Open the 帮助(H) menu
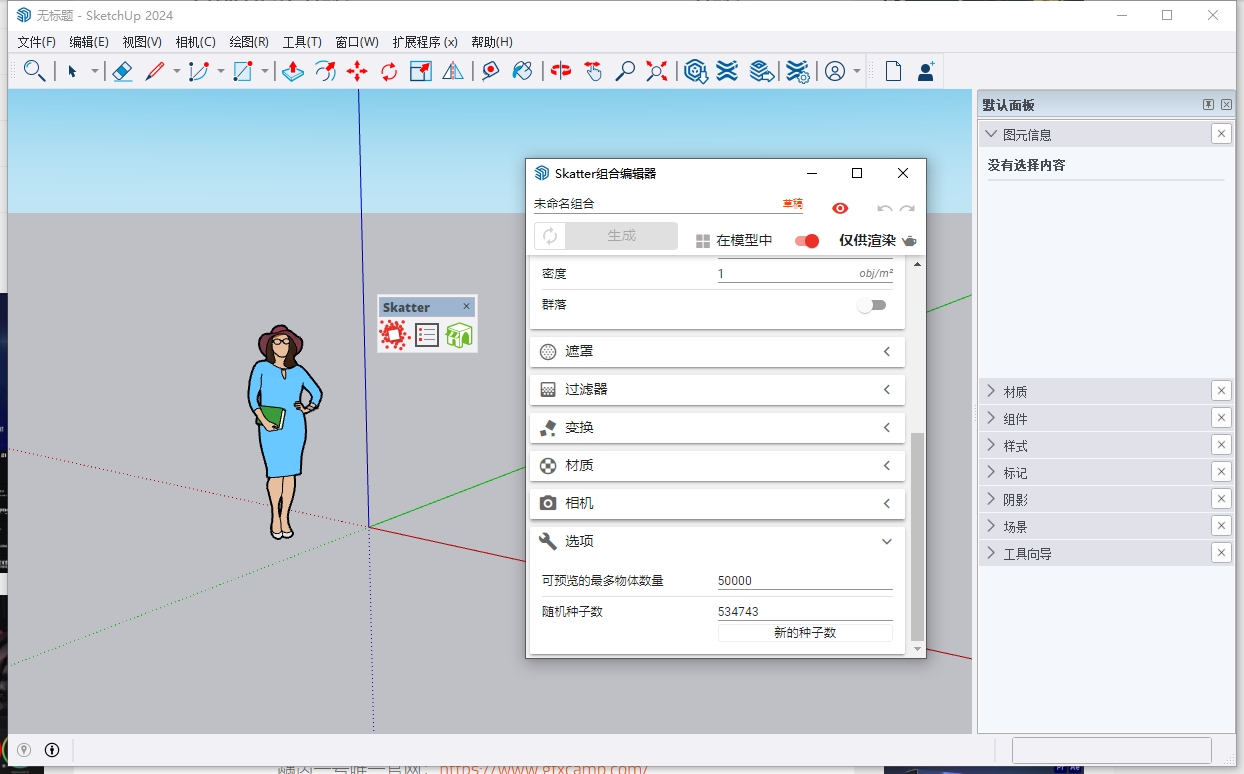This screenshot has height=774, width=1244. pyautogui.click(x=492, y=42)
